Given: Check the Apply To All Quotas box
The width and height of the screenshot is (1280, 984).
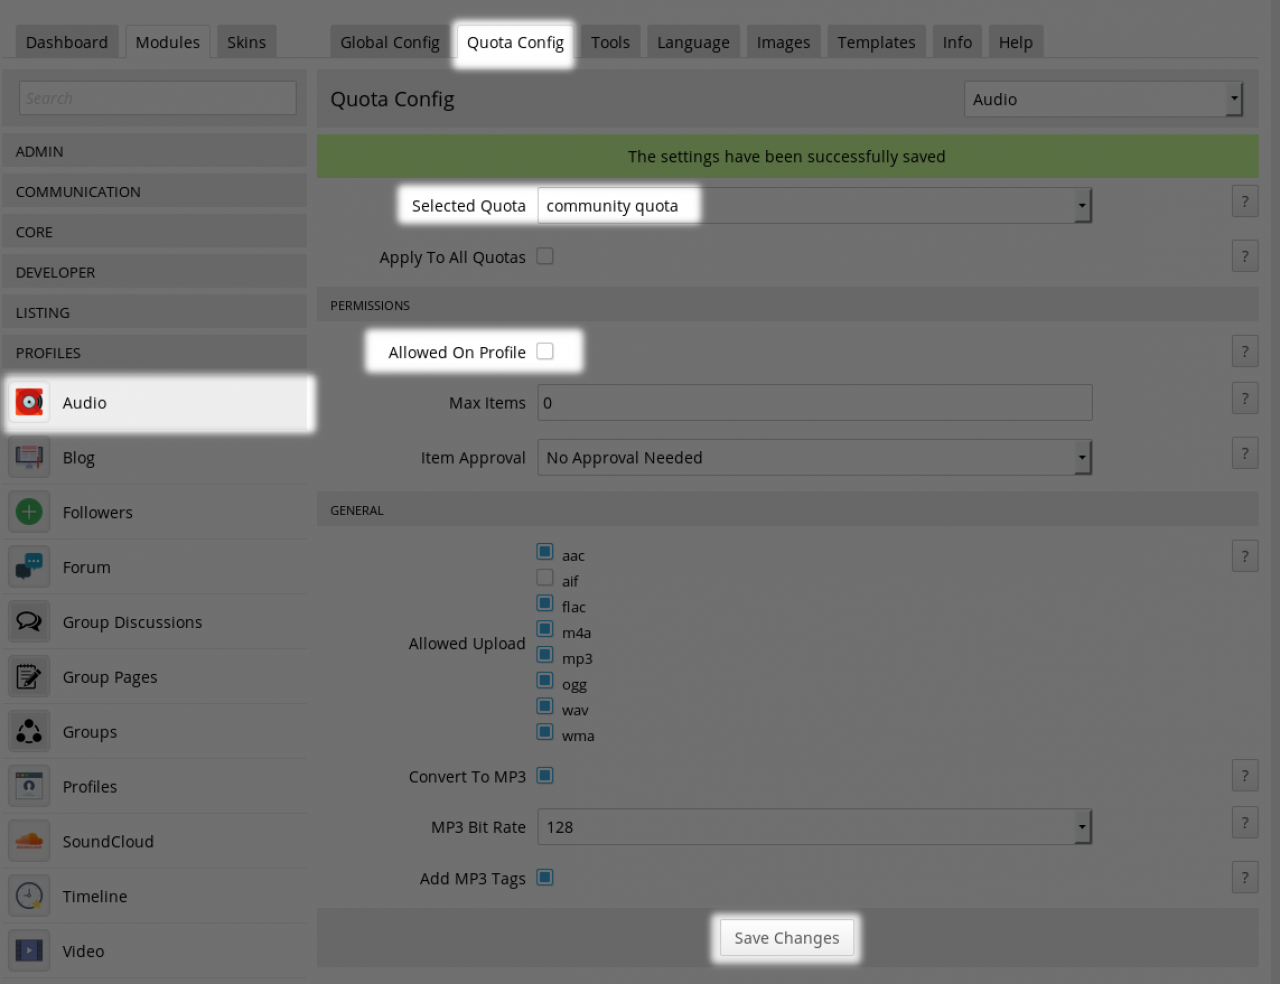Looking at the screenshot, I should 545,256.
